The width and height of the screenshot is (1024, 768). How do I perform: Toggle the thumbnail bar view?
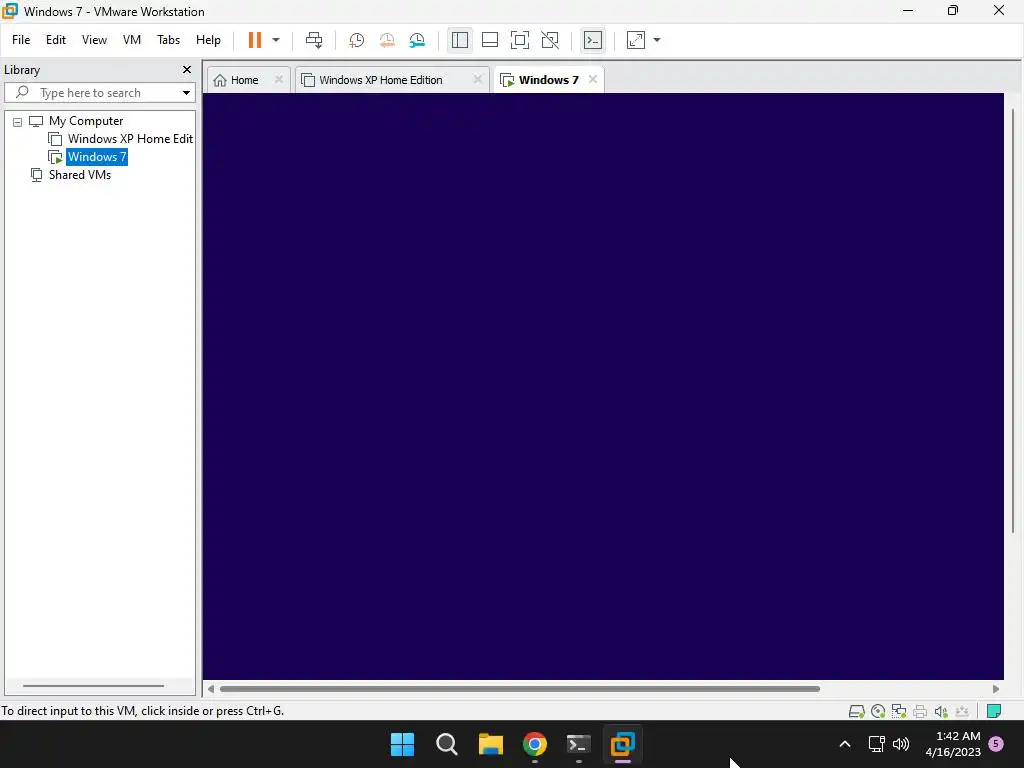click(x=490, y=40)
